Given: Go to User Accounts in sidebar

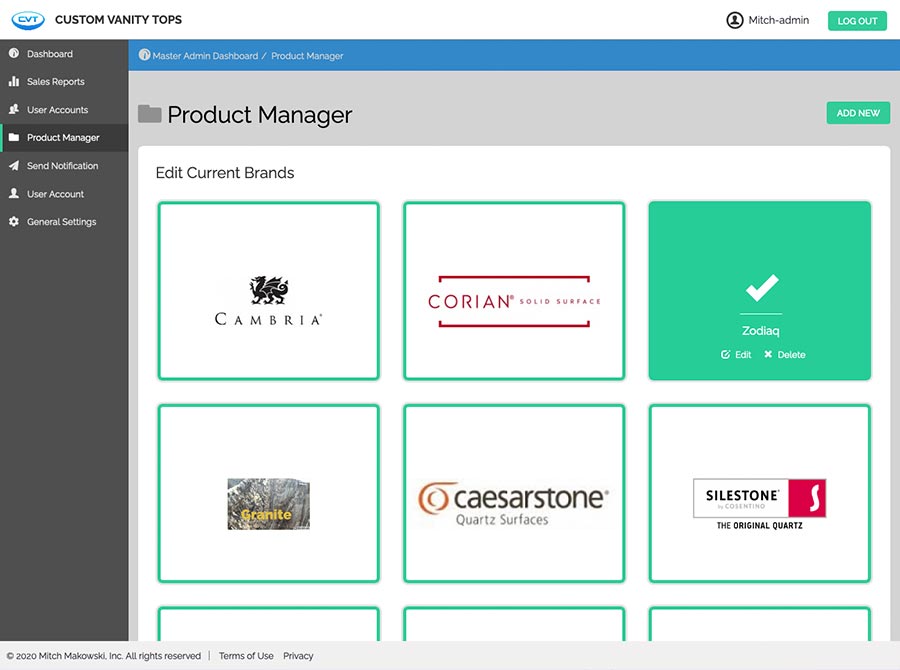Looking at the screenshot, I should [64, 110].
